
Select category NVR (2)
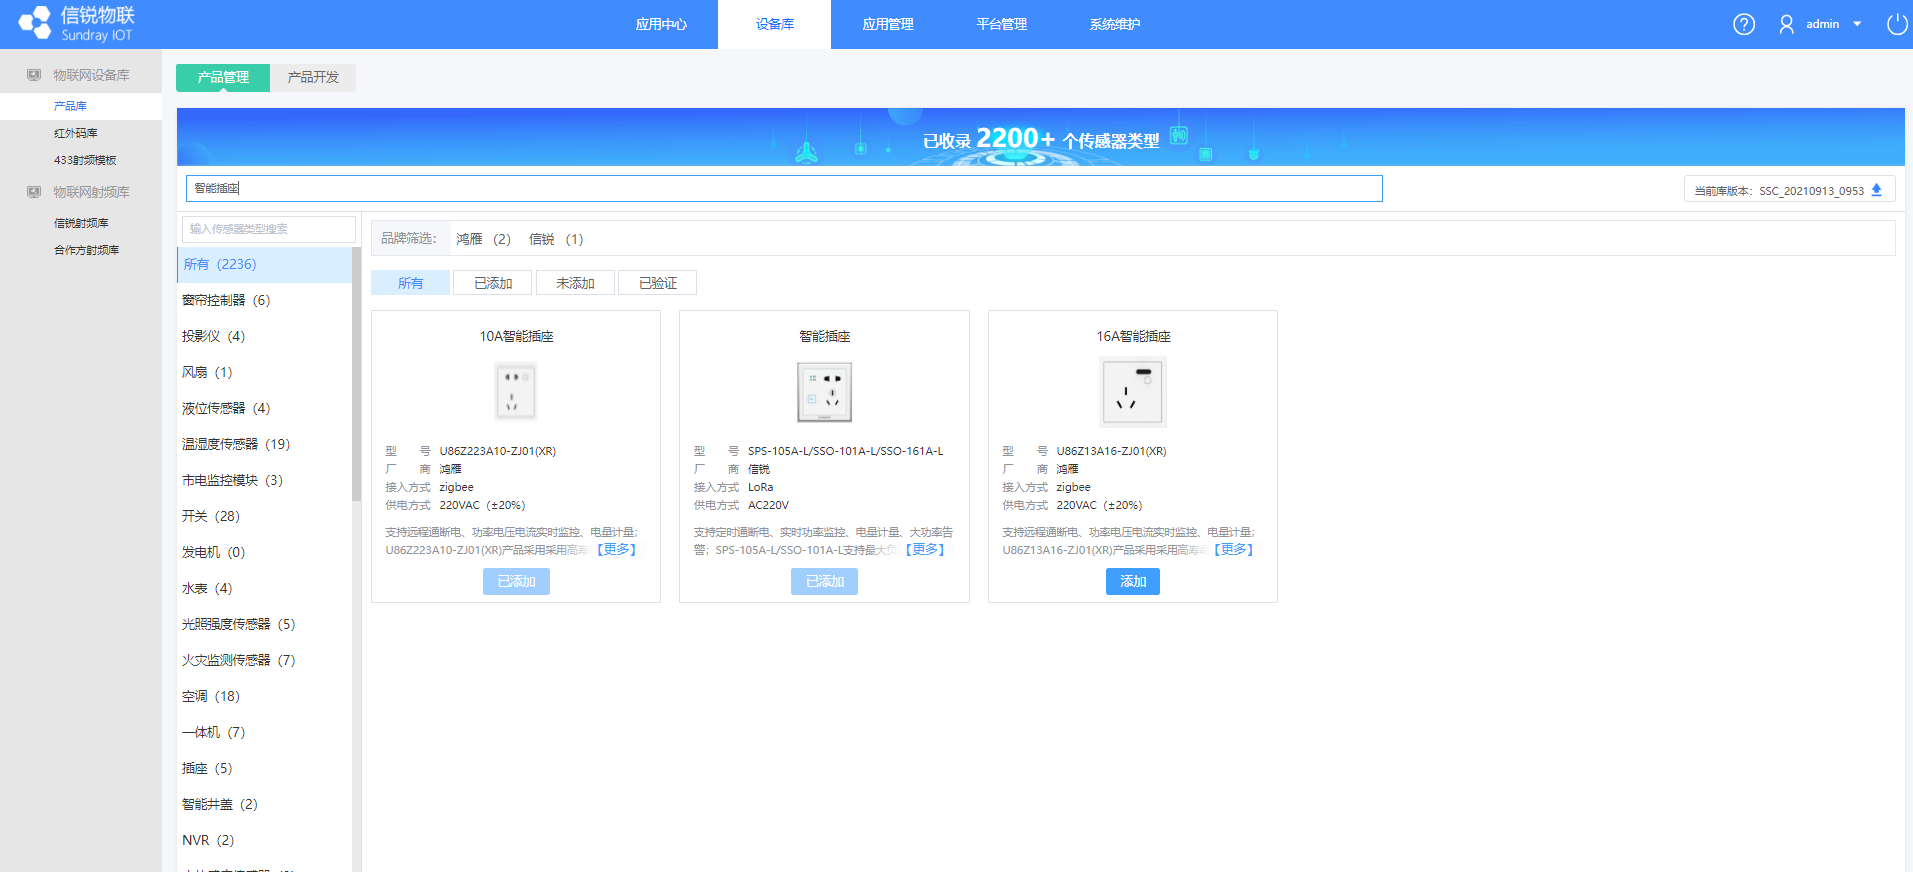264,840
